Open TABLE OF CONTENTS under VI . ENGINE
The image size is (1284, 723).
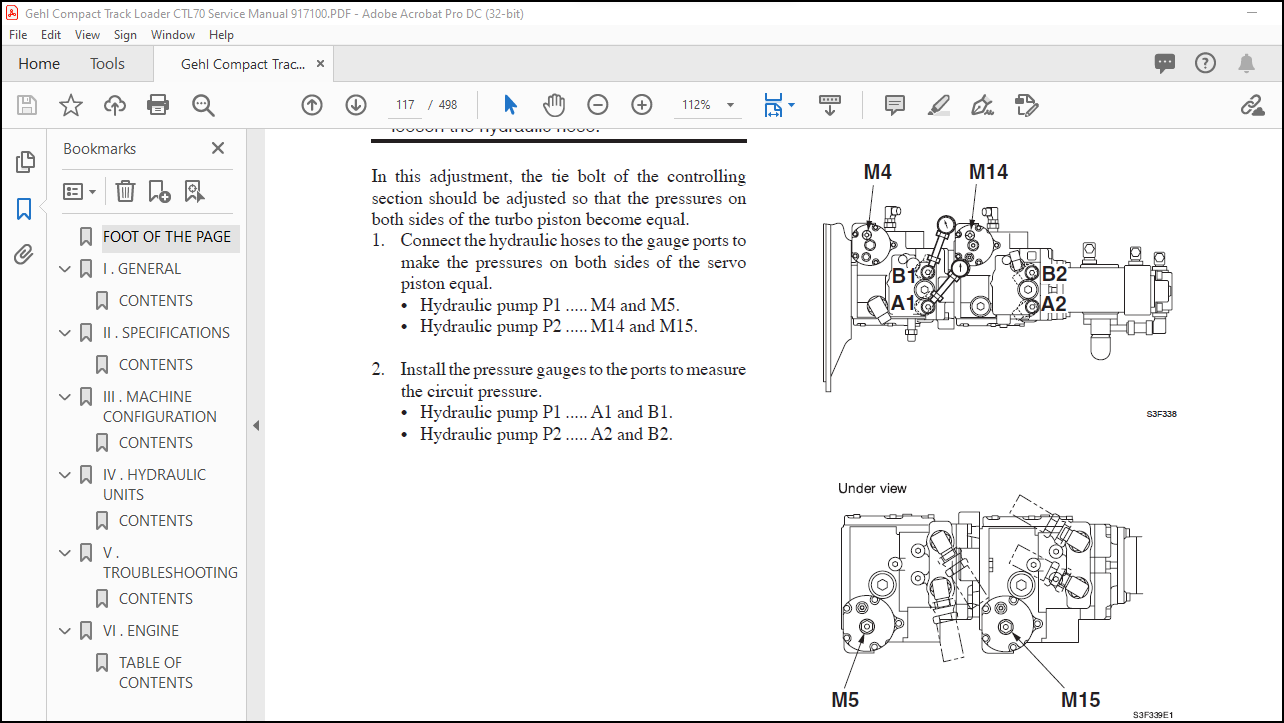coord(156,673)
